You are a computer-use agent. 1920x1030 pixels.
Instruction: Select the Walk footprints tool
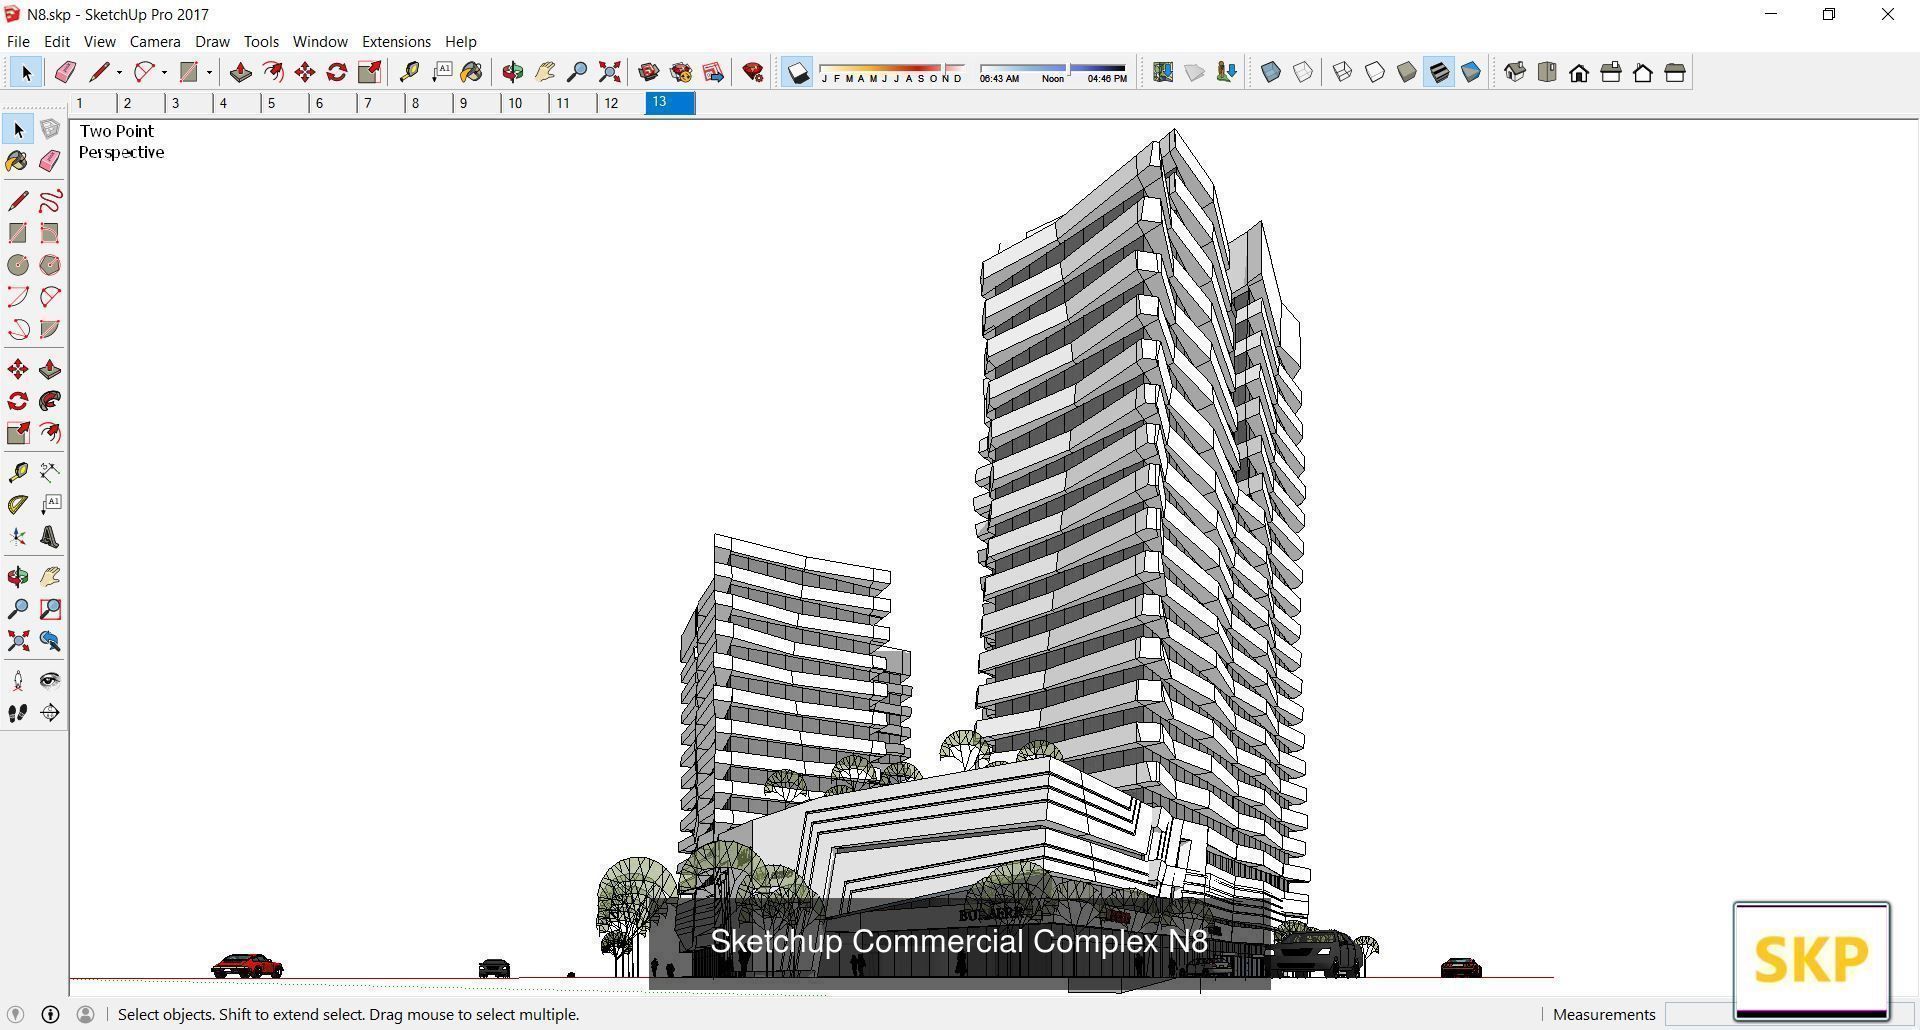(17, 713)
